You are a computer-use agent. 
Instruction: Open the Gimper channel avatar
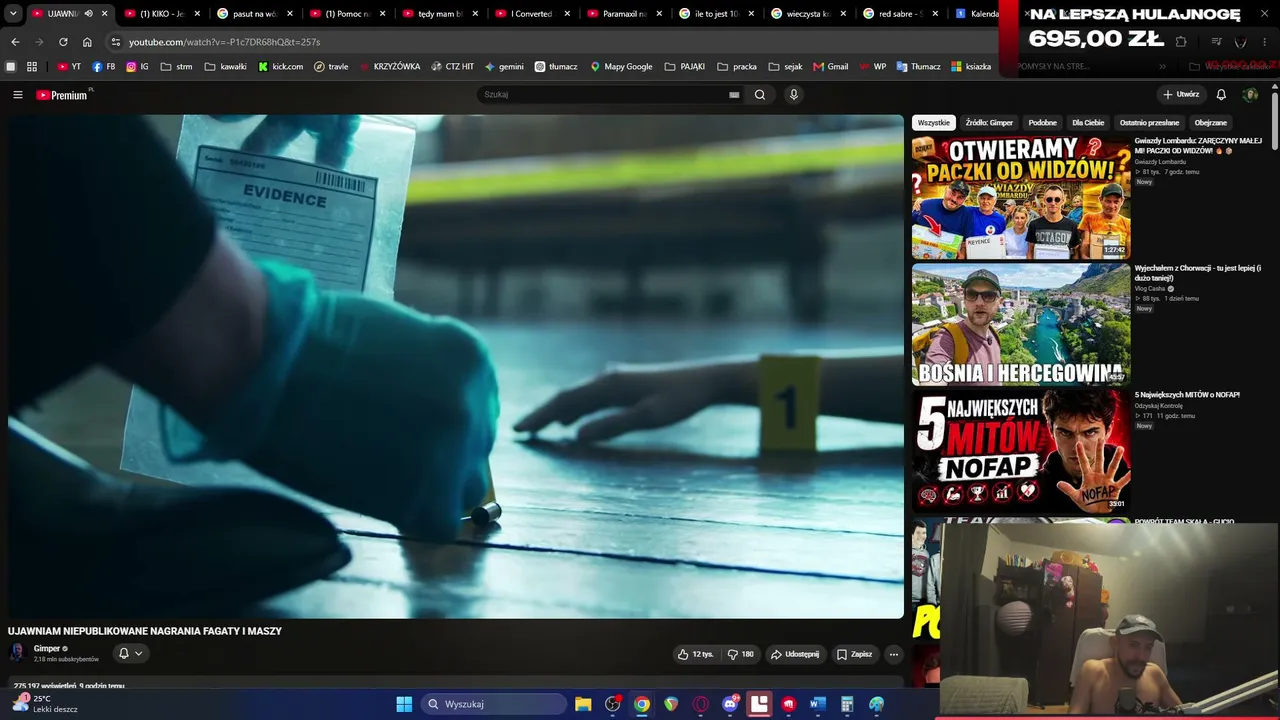[17, 653]
